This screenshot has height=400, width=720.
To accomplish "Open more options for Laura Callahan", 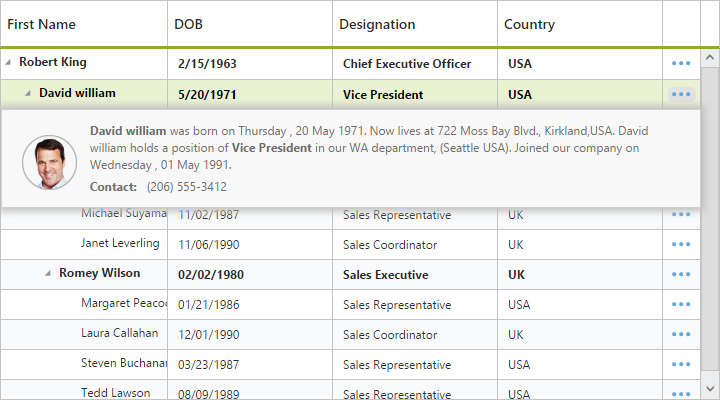I will (x=681, y=334).
